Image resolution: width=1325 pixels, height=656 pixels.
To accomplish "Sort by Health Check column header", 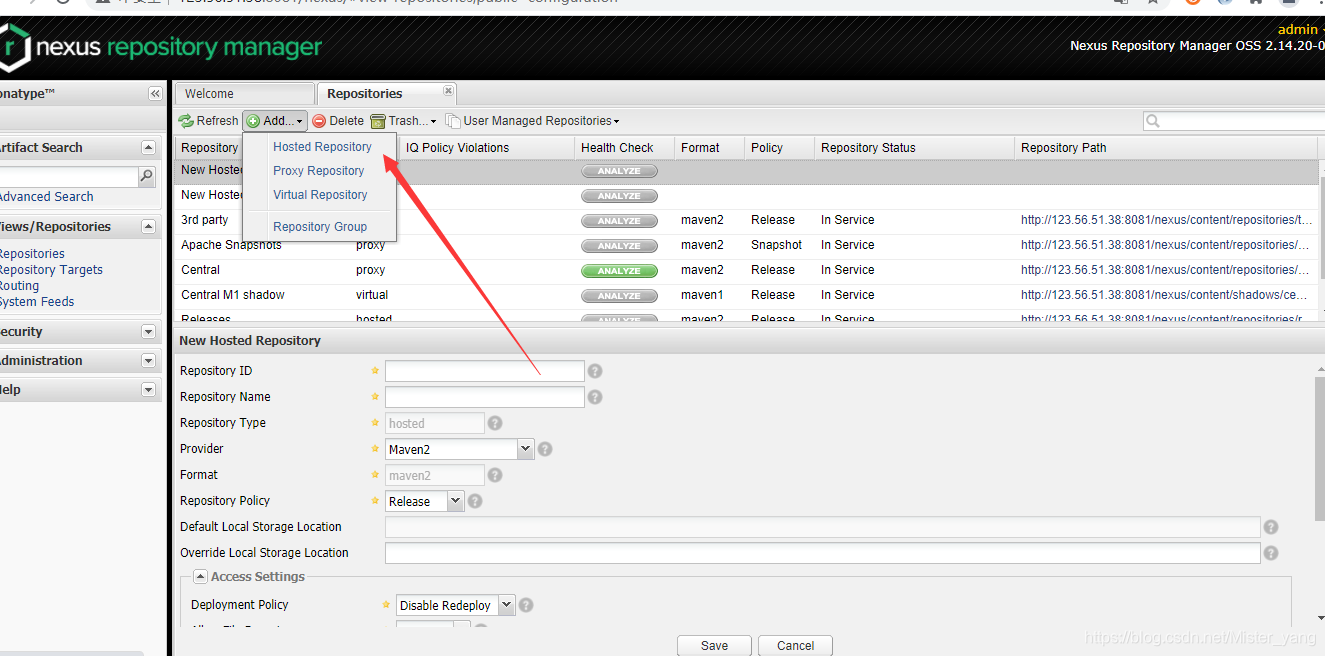I will [x=624, y=148].
